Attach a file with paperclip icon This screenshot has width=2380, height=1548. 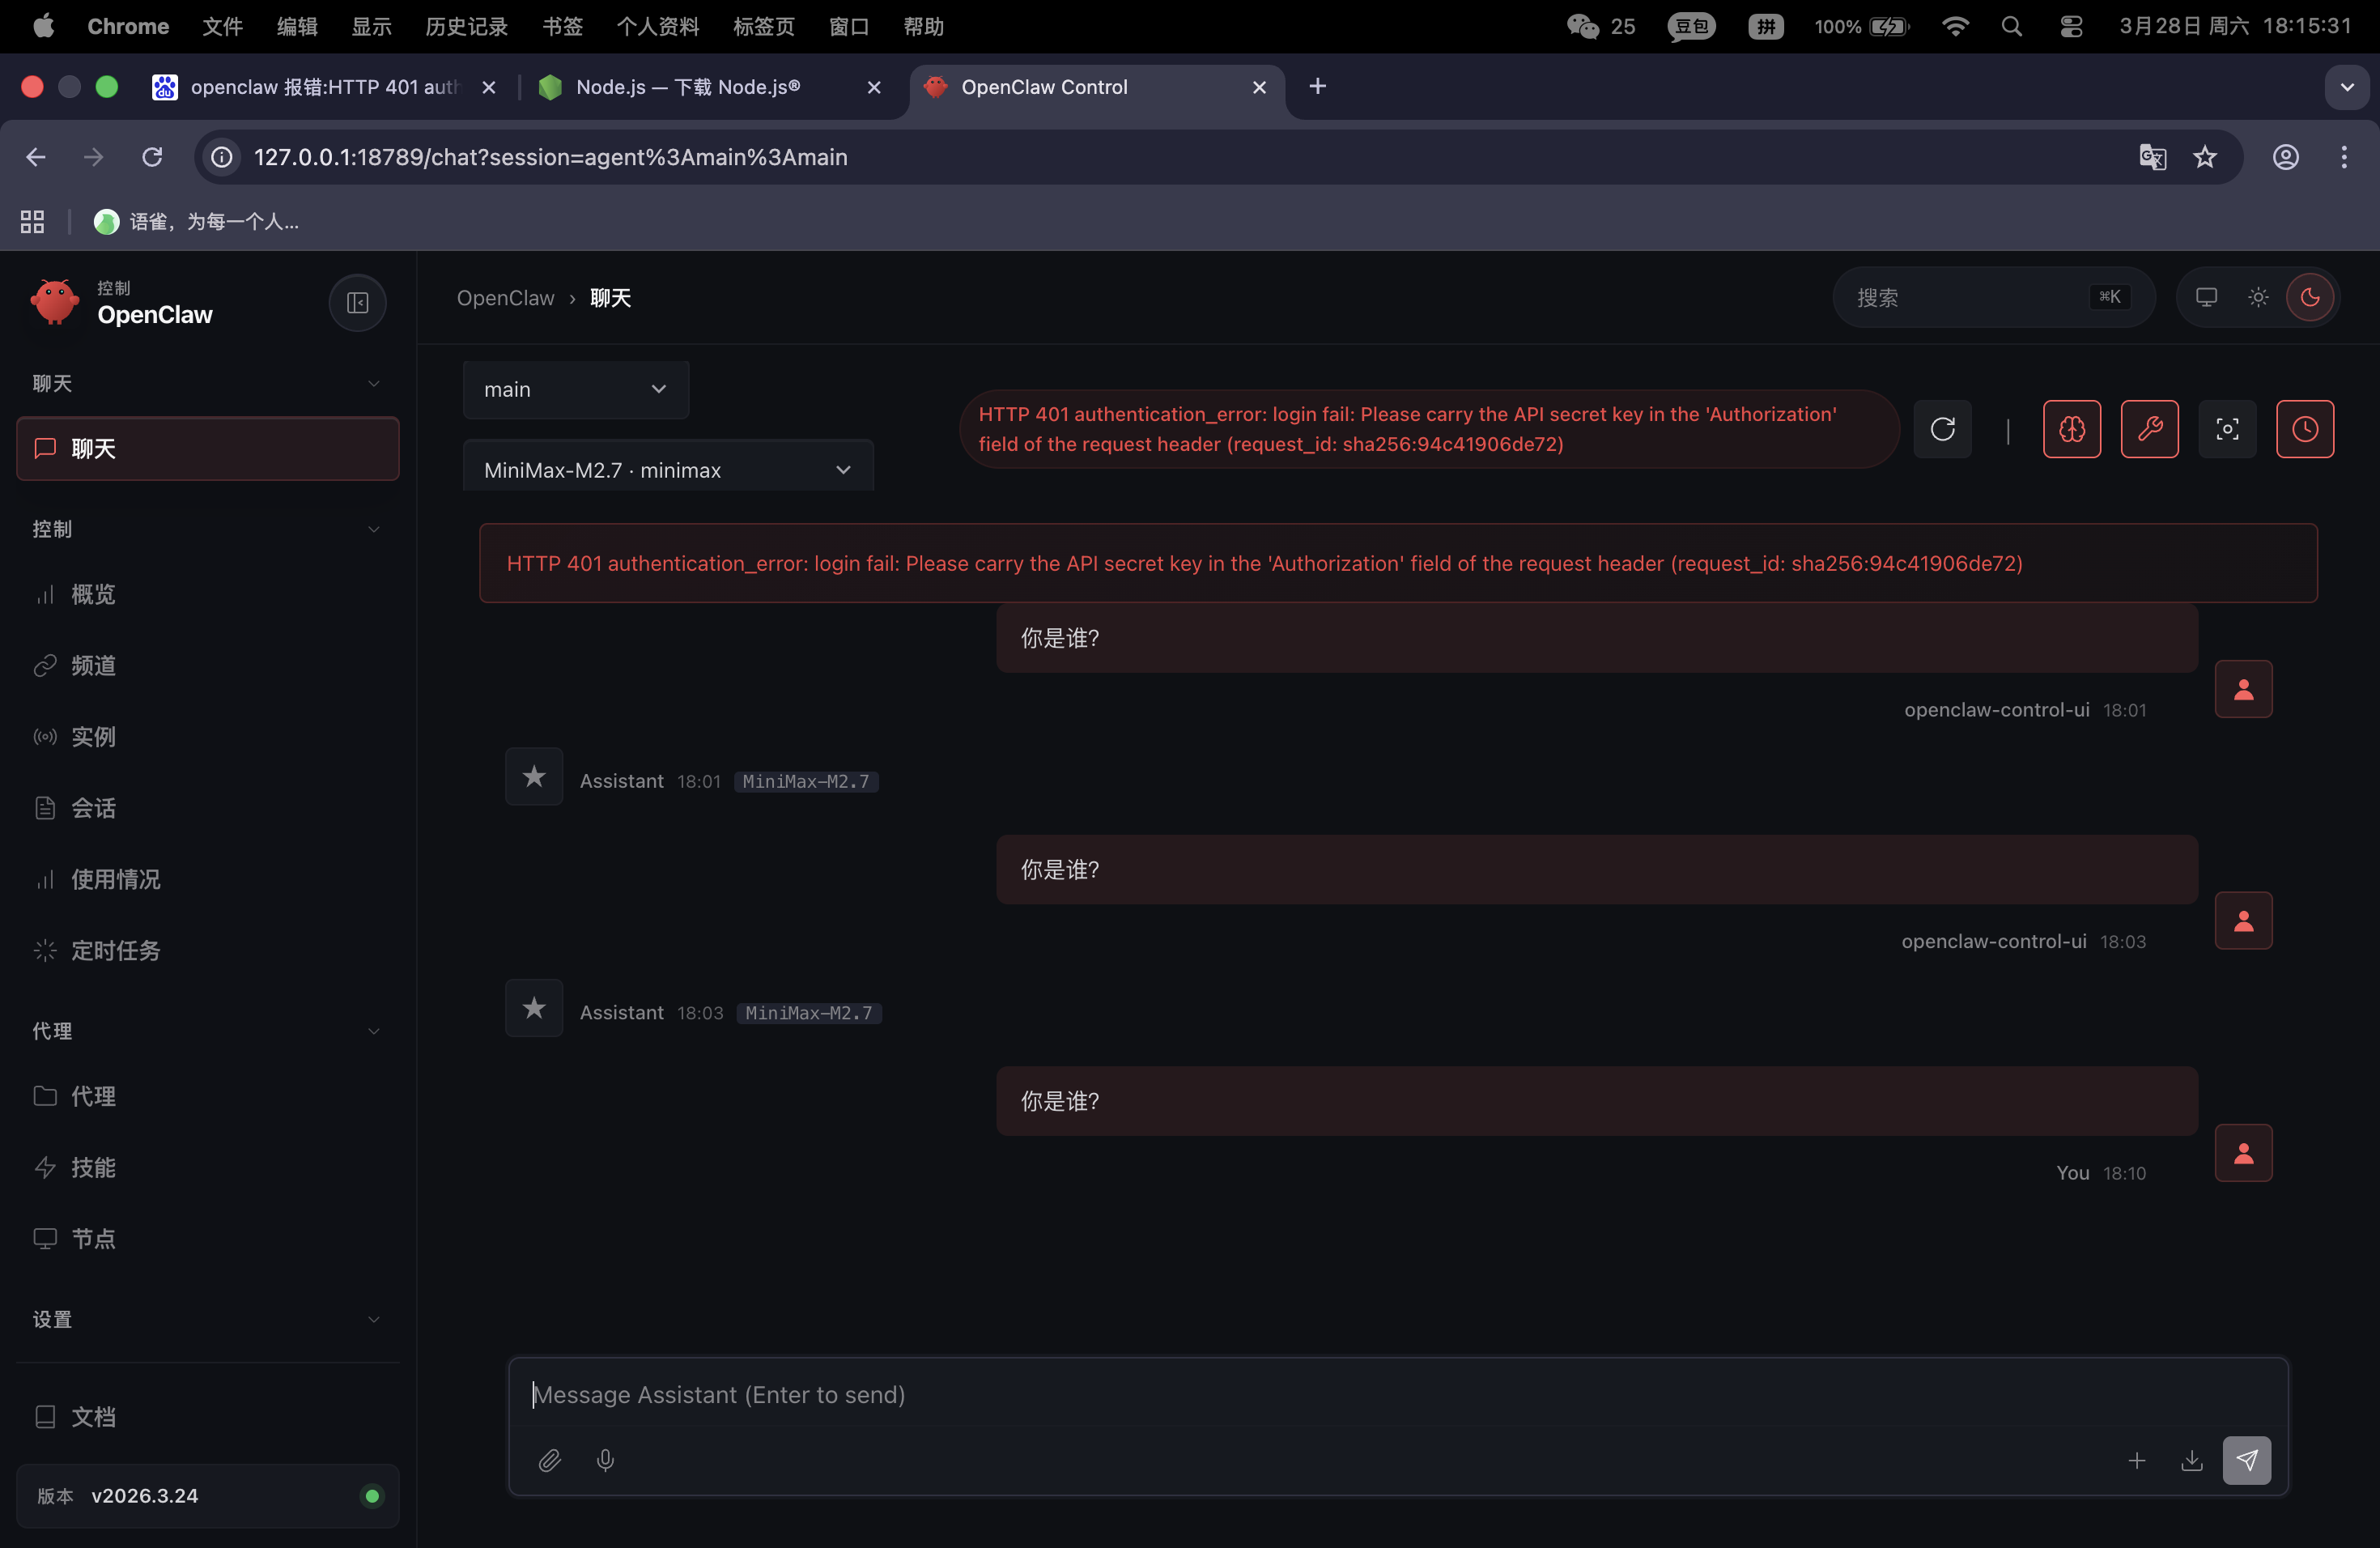click(x=549, y=1460)
